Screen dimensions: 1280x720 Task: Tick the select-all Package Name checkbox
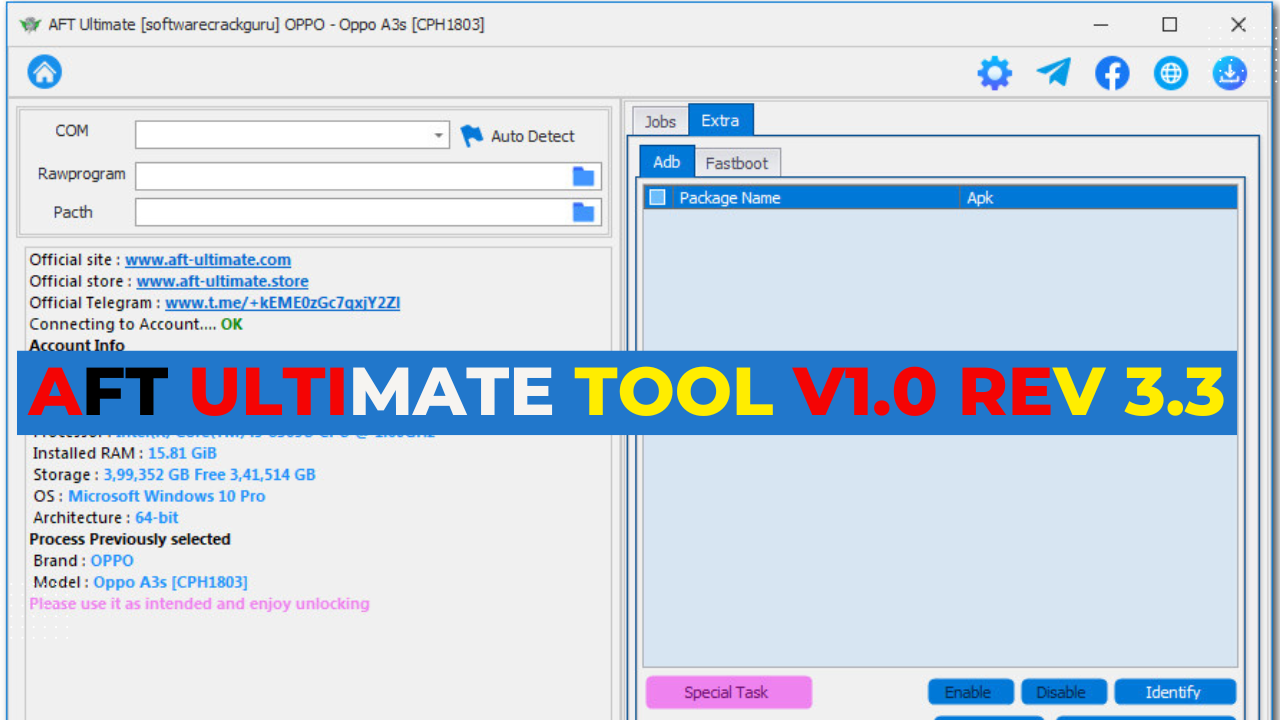[x=657, y=197]
